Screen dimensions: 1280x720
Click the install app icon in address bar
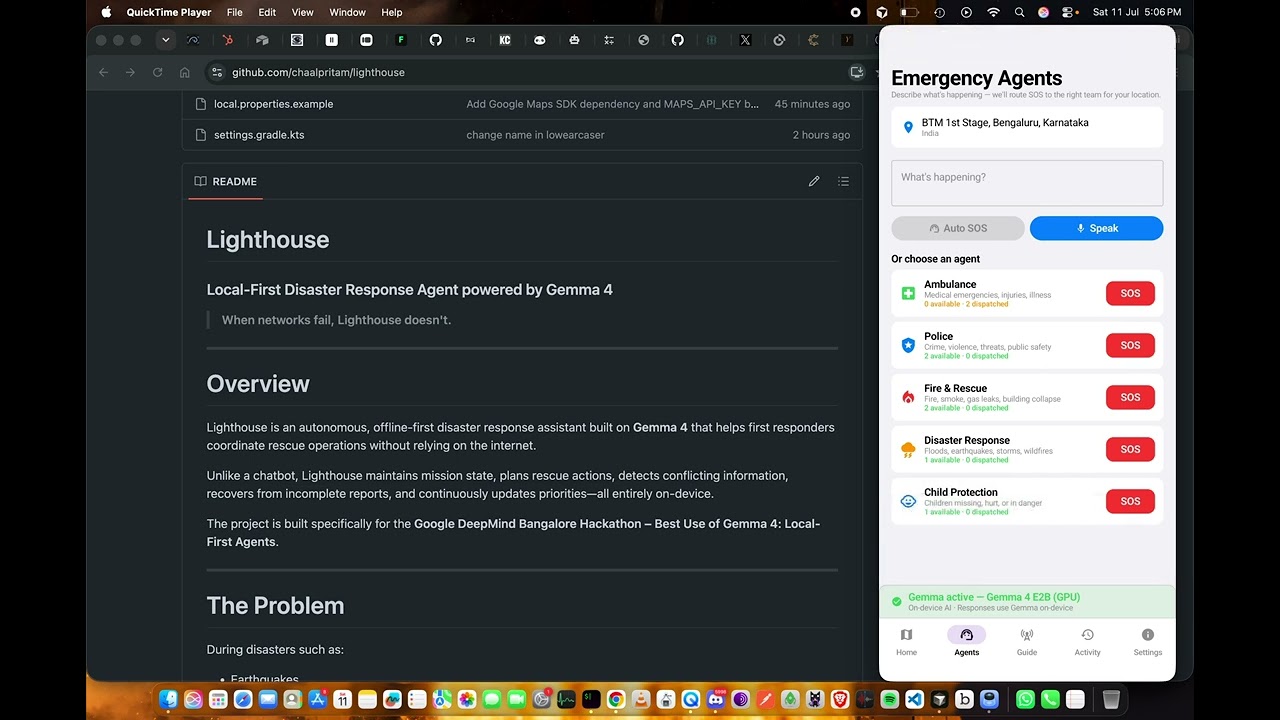click(x=856, y=72)
